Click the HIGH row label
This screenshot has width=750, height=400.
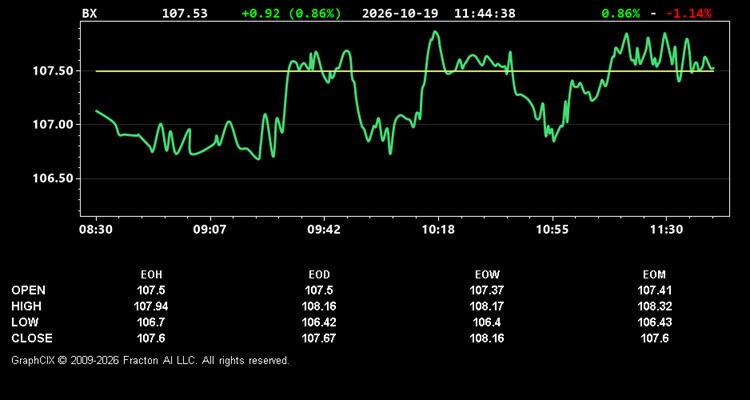pyautogui.click(x=26, y=306)
